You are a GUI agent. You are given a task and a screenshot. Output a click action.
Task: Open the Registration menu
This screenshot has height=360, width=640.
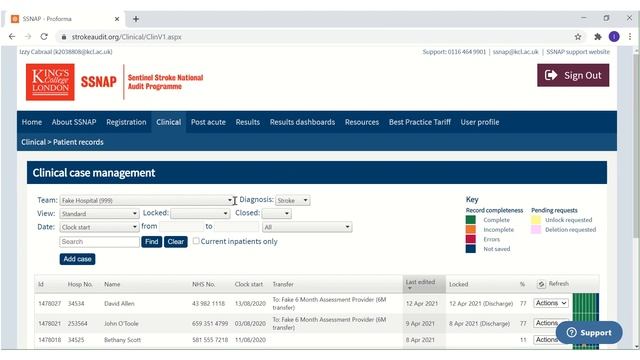tap(126, 122)
